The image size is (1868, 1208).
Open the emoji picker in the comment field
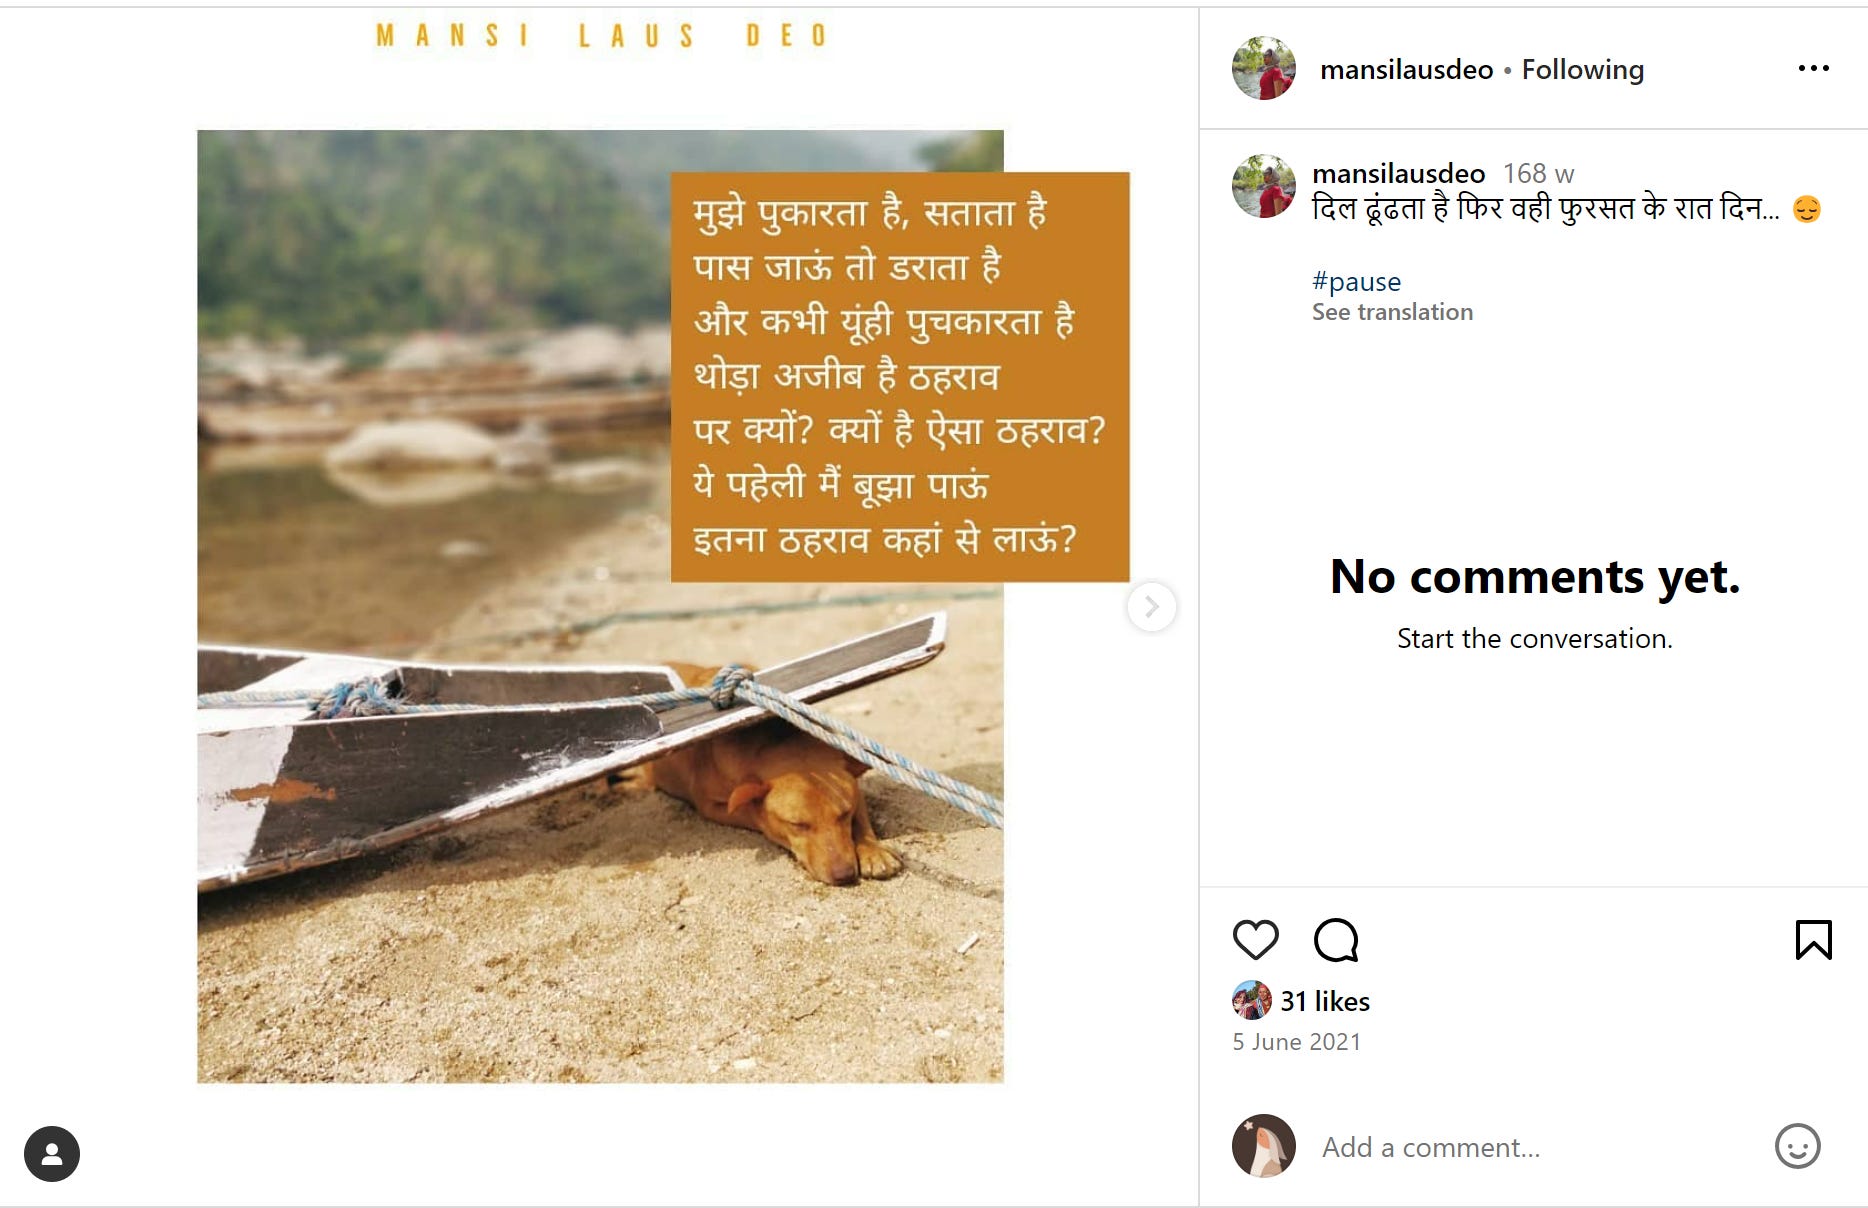[x=1799, y=1147]
